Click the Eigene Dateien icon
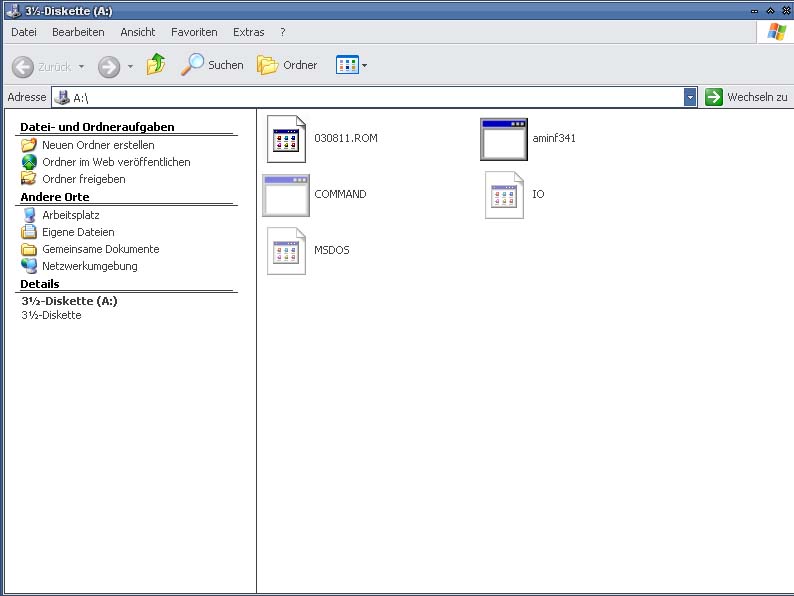 29,232
